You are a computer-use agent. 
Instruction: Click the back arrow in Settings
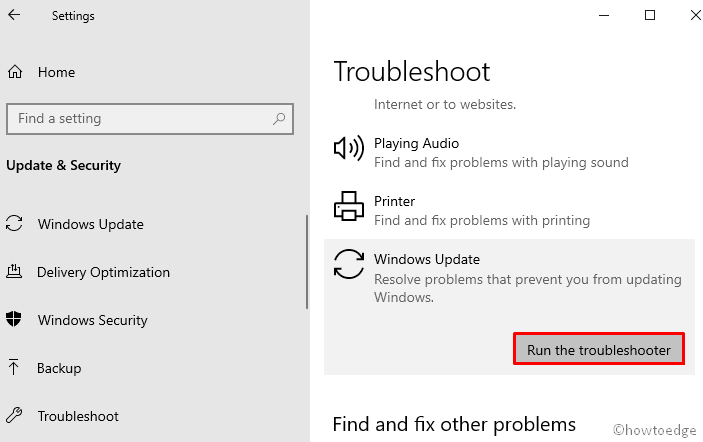tap(14, 16)
